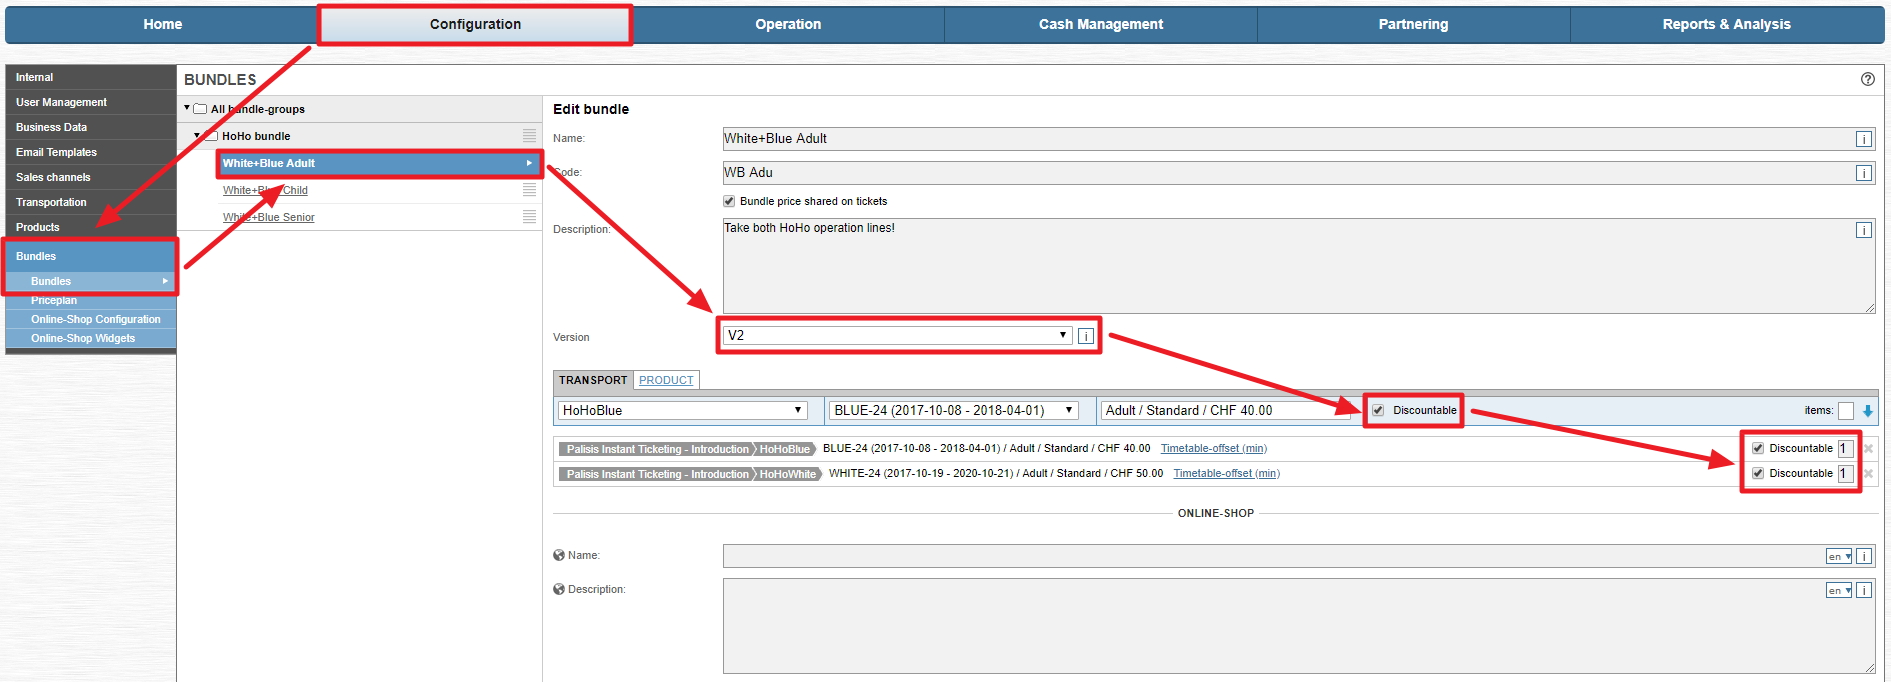Select White+Blue Adult bundle

[x=379, y=163]
